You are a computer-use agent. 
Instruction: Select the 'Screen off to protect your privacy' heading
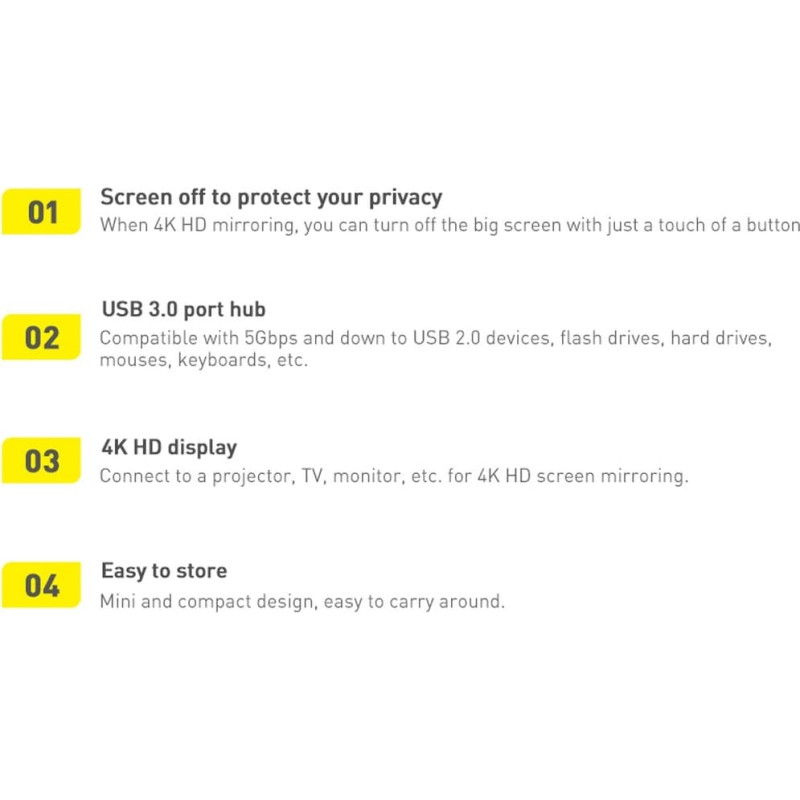[x=271, y=197]
